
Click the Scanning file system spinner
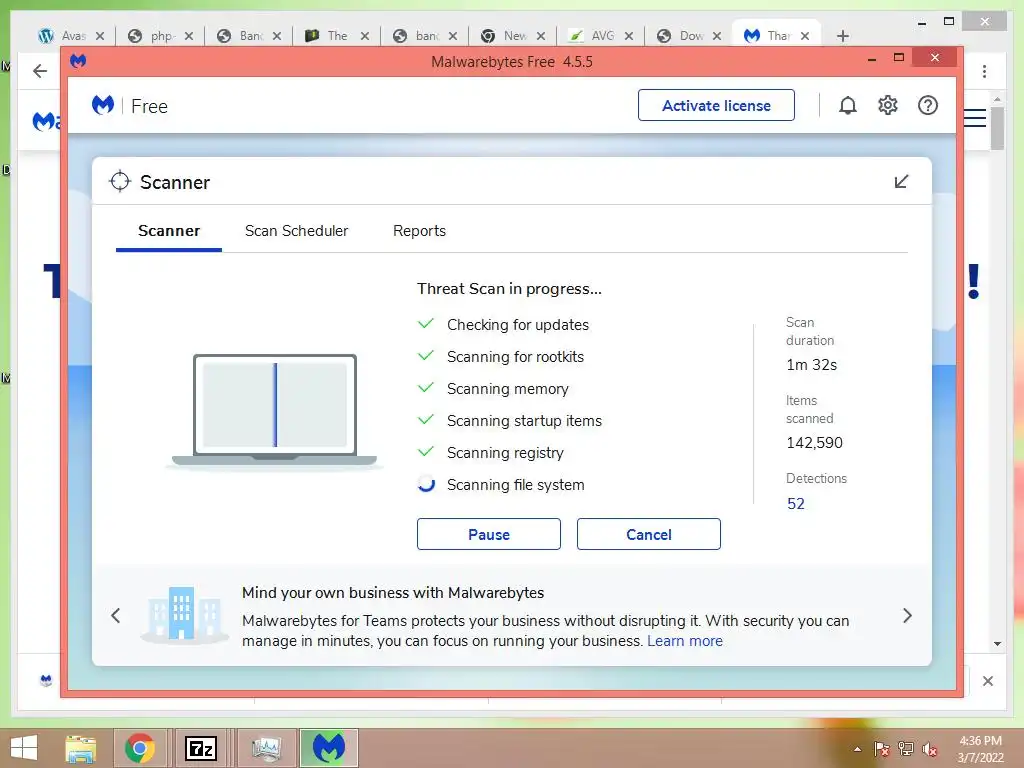[x=426, y=484]
